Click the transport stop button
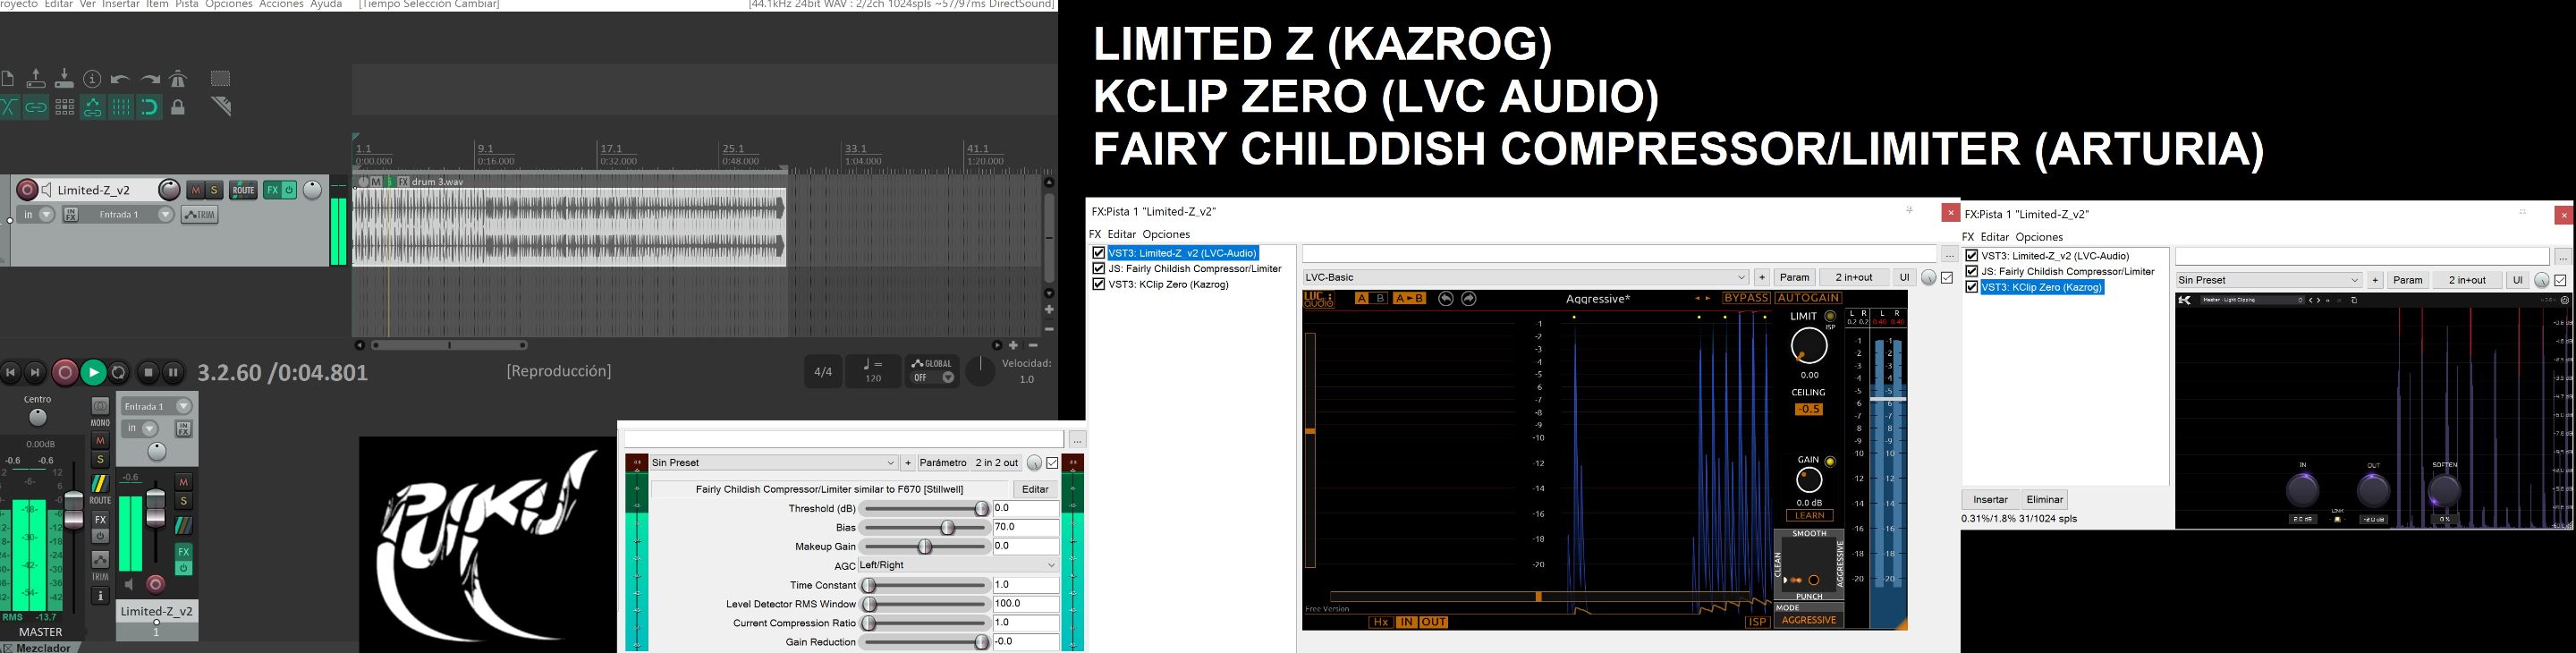Image resolution: width=2576 pixels, height=653 pixels. [148, 372]
